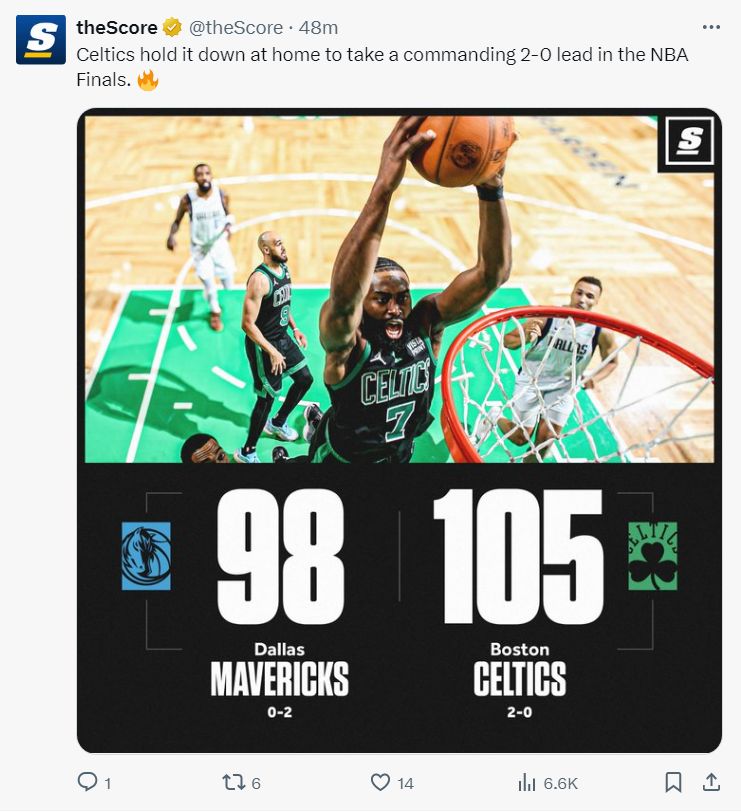
Task: Click the Boston Celtics shamrock logo
Action: click(652, 556)
